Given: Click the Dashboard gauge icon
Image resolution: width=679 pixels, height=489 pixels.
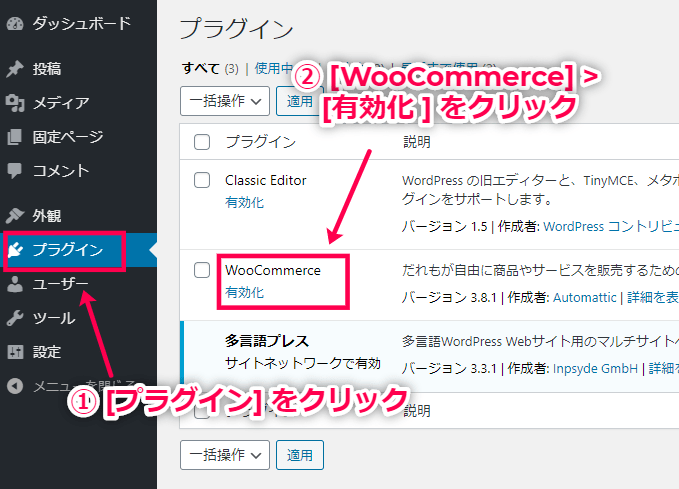Looking at the screenshot, I should pos(15,23).
